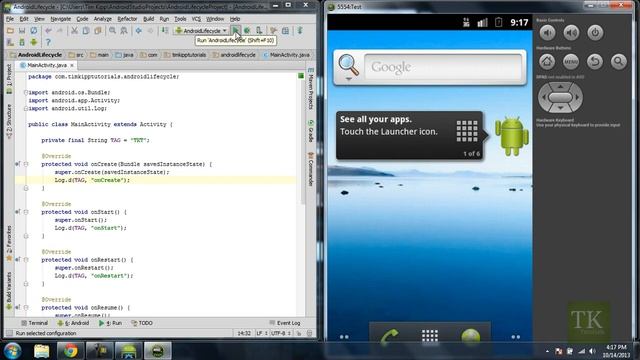
Task: Open the Android tool window at the bottom
Action: tap(73, 323)
